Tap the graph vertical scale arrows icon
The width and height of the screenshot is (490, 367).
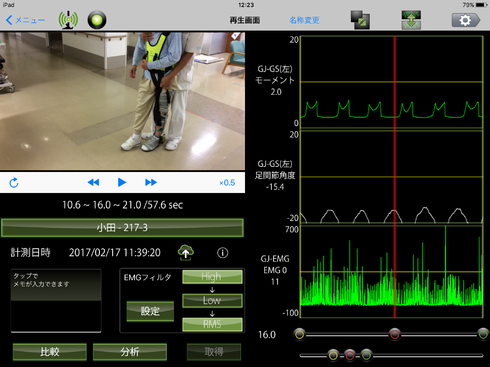tap(411, 20)
